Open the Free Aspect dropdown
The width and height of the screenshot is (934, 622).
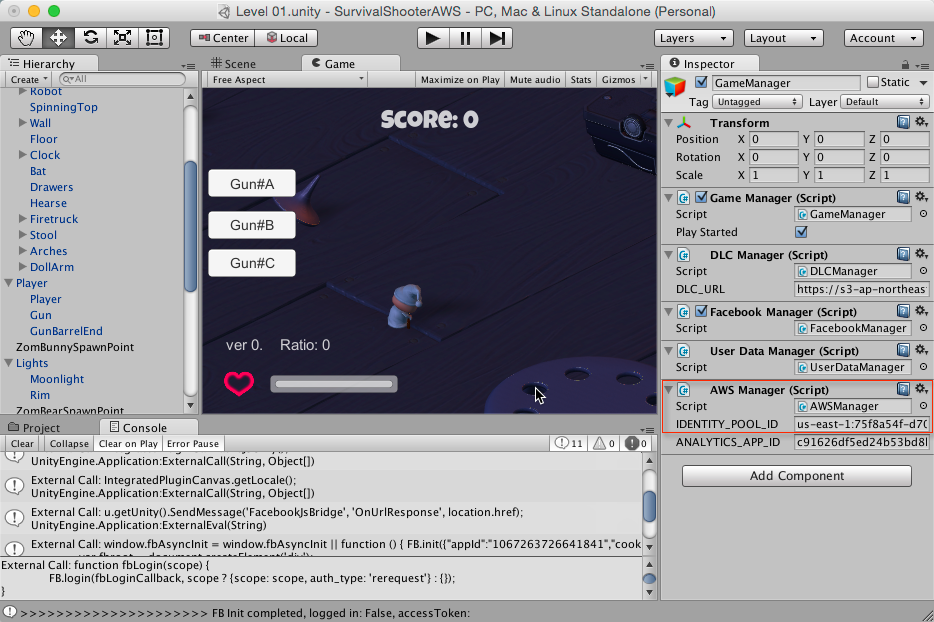click(287, 79)
